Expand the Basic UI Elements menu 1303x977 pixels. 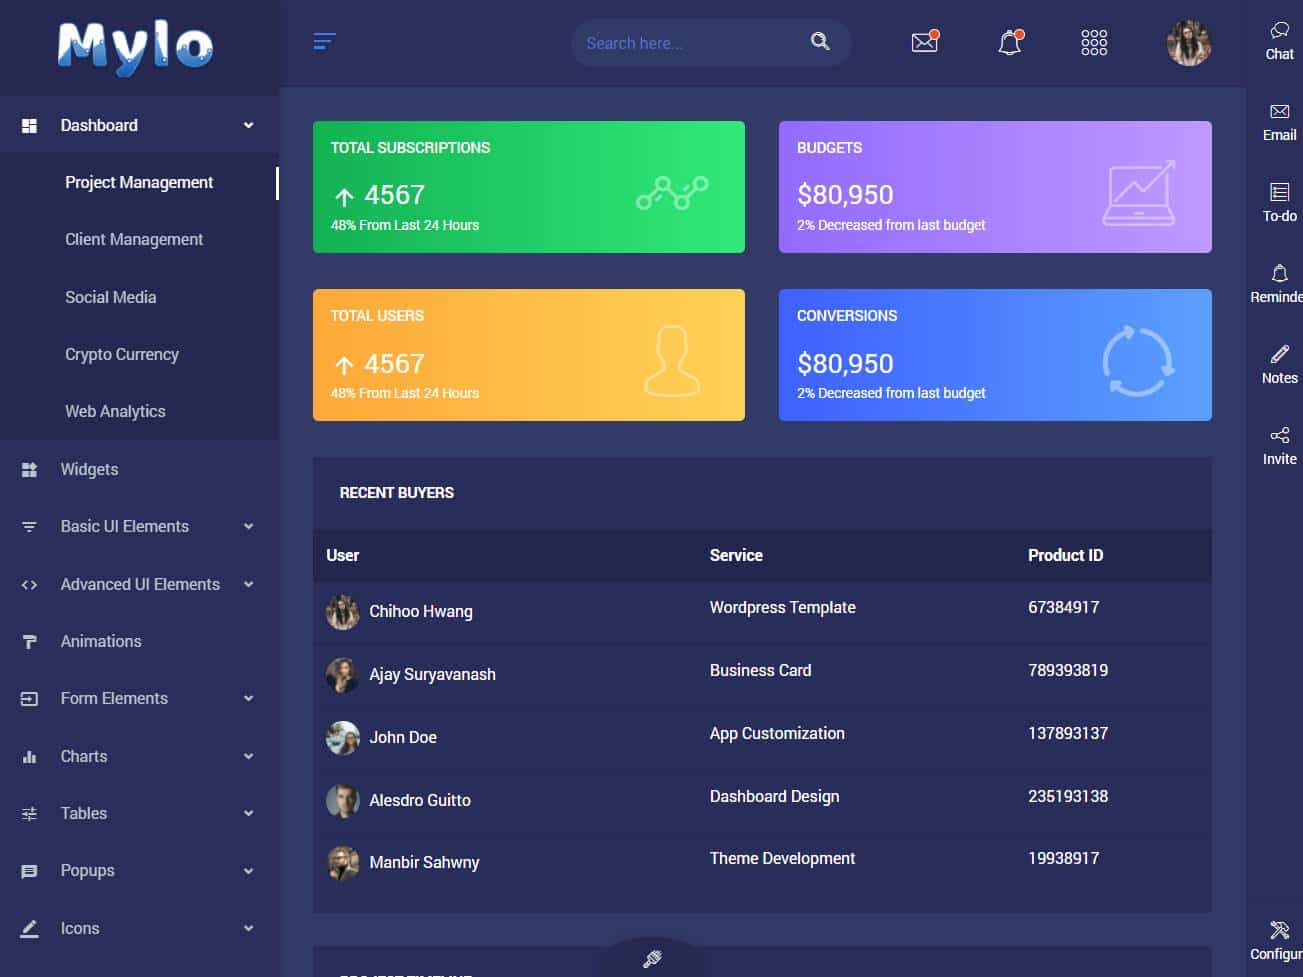(x=124, y=526)
